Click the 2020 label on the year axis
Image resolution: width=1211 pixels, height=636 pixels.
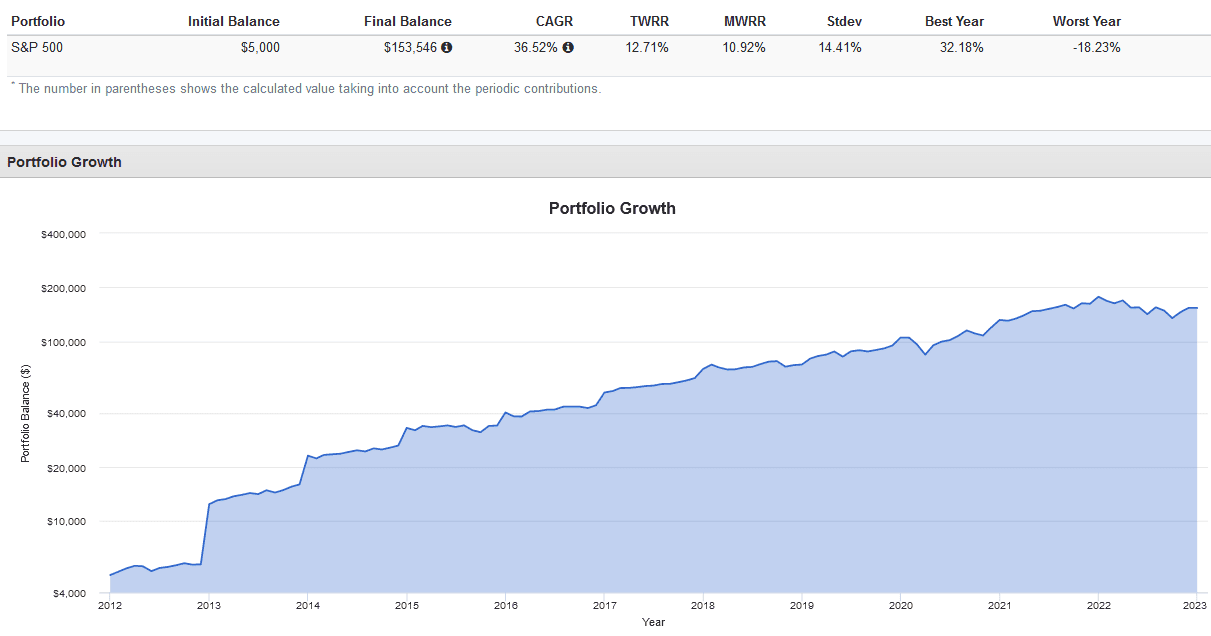pyautogui.click(x=900, y=605)
